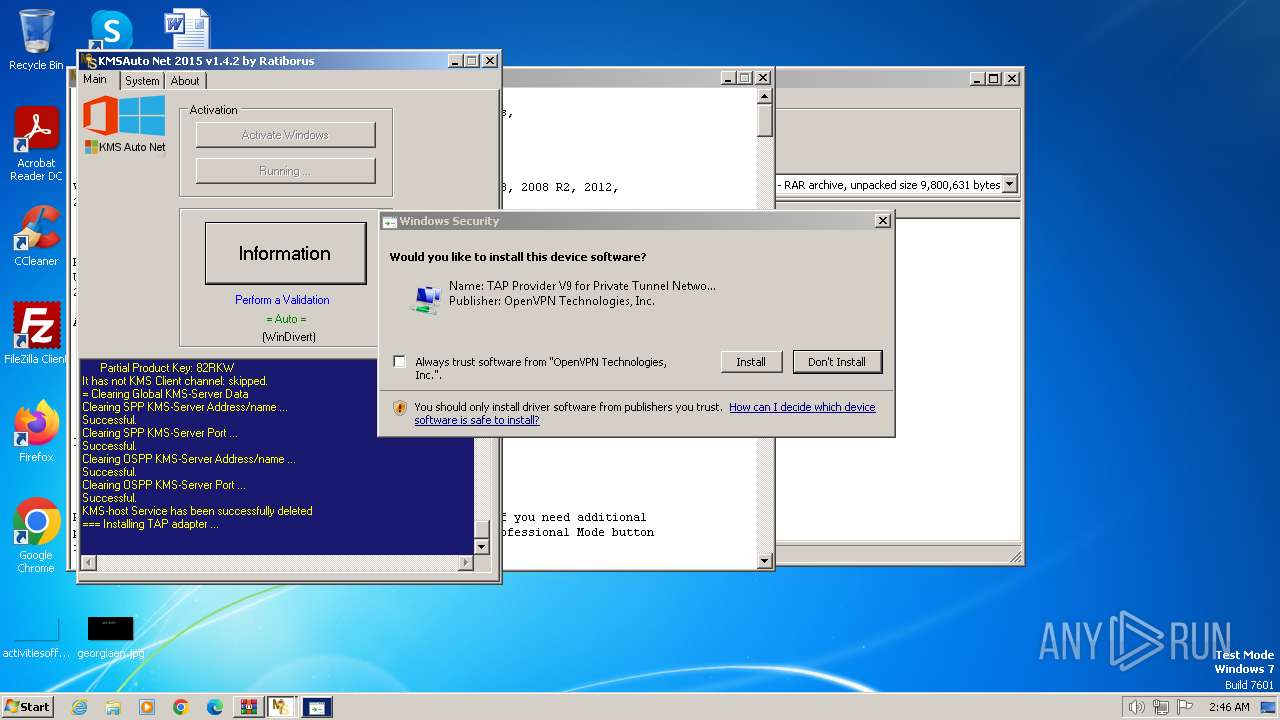
Task: Open the Skype desktop shortcut
Action: (x=110, y=29)
